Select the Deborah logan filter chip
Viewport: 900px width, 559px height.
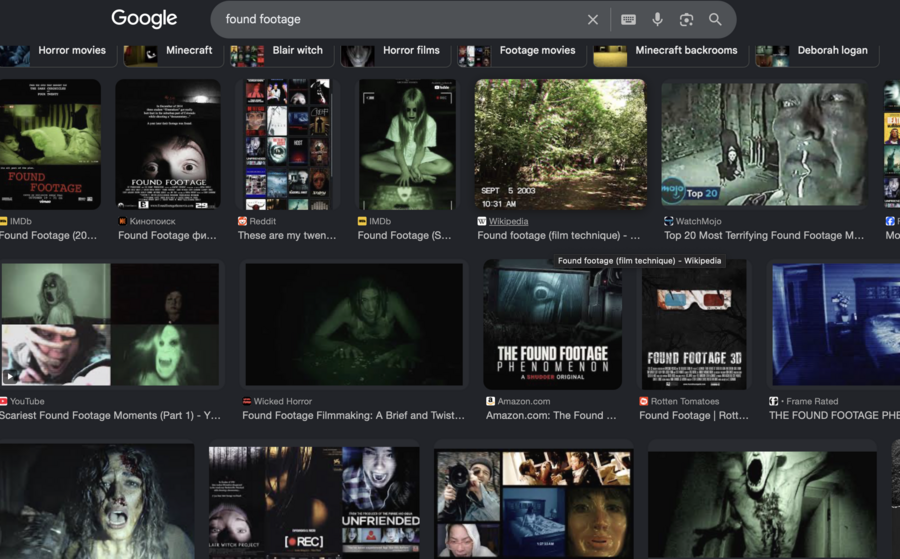pos(817,55)
